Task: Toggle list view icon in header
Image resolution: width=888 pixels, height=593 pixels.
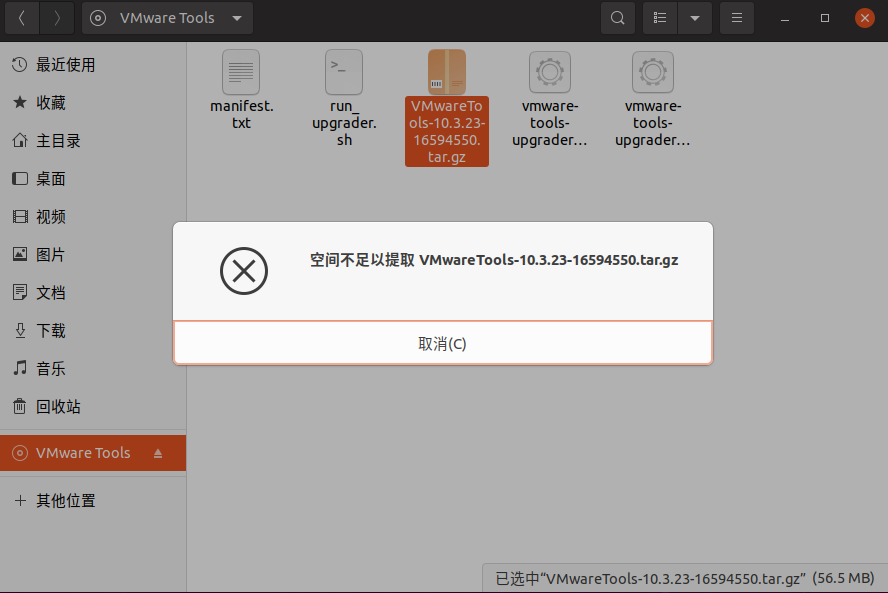Action: pyautogui.click(x=660, y=18)
